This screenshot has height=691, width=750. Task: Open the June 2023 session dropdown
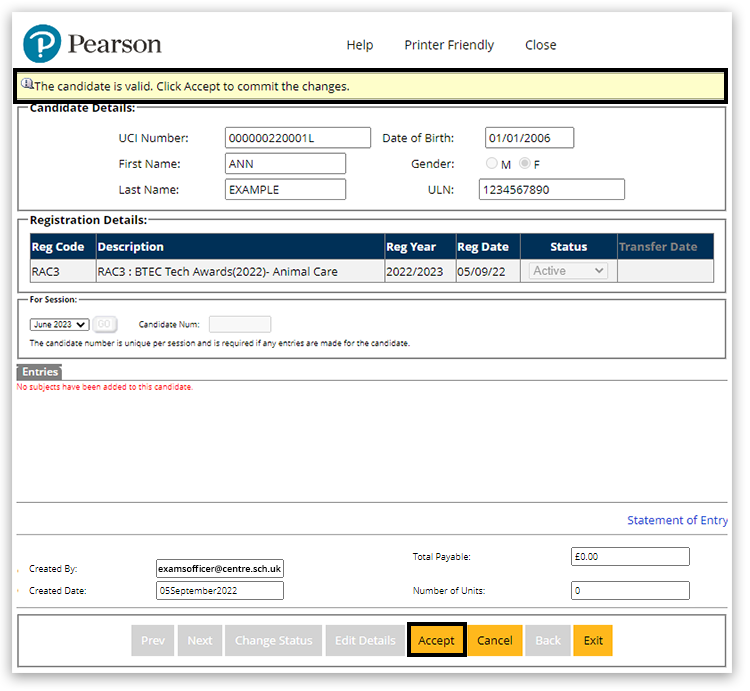60,325
